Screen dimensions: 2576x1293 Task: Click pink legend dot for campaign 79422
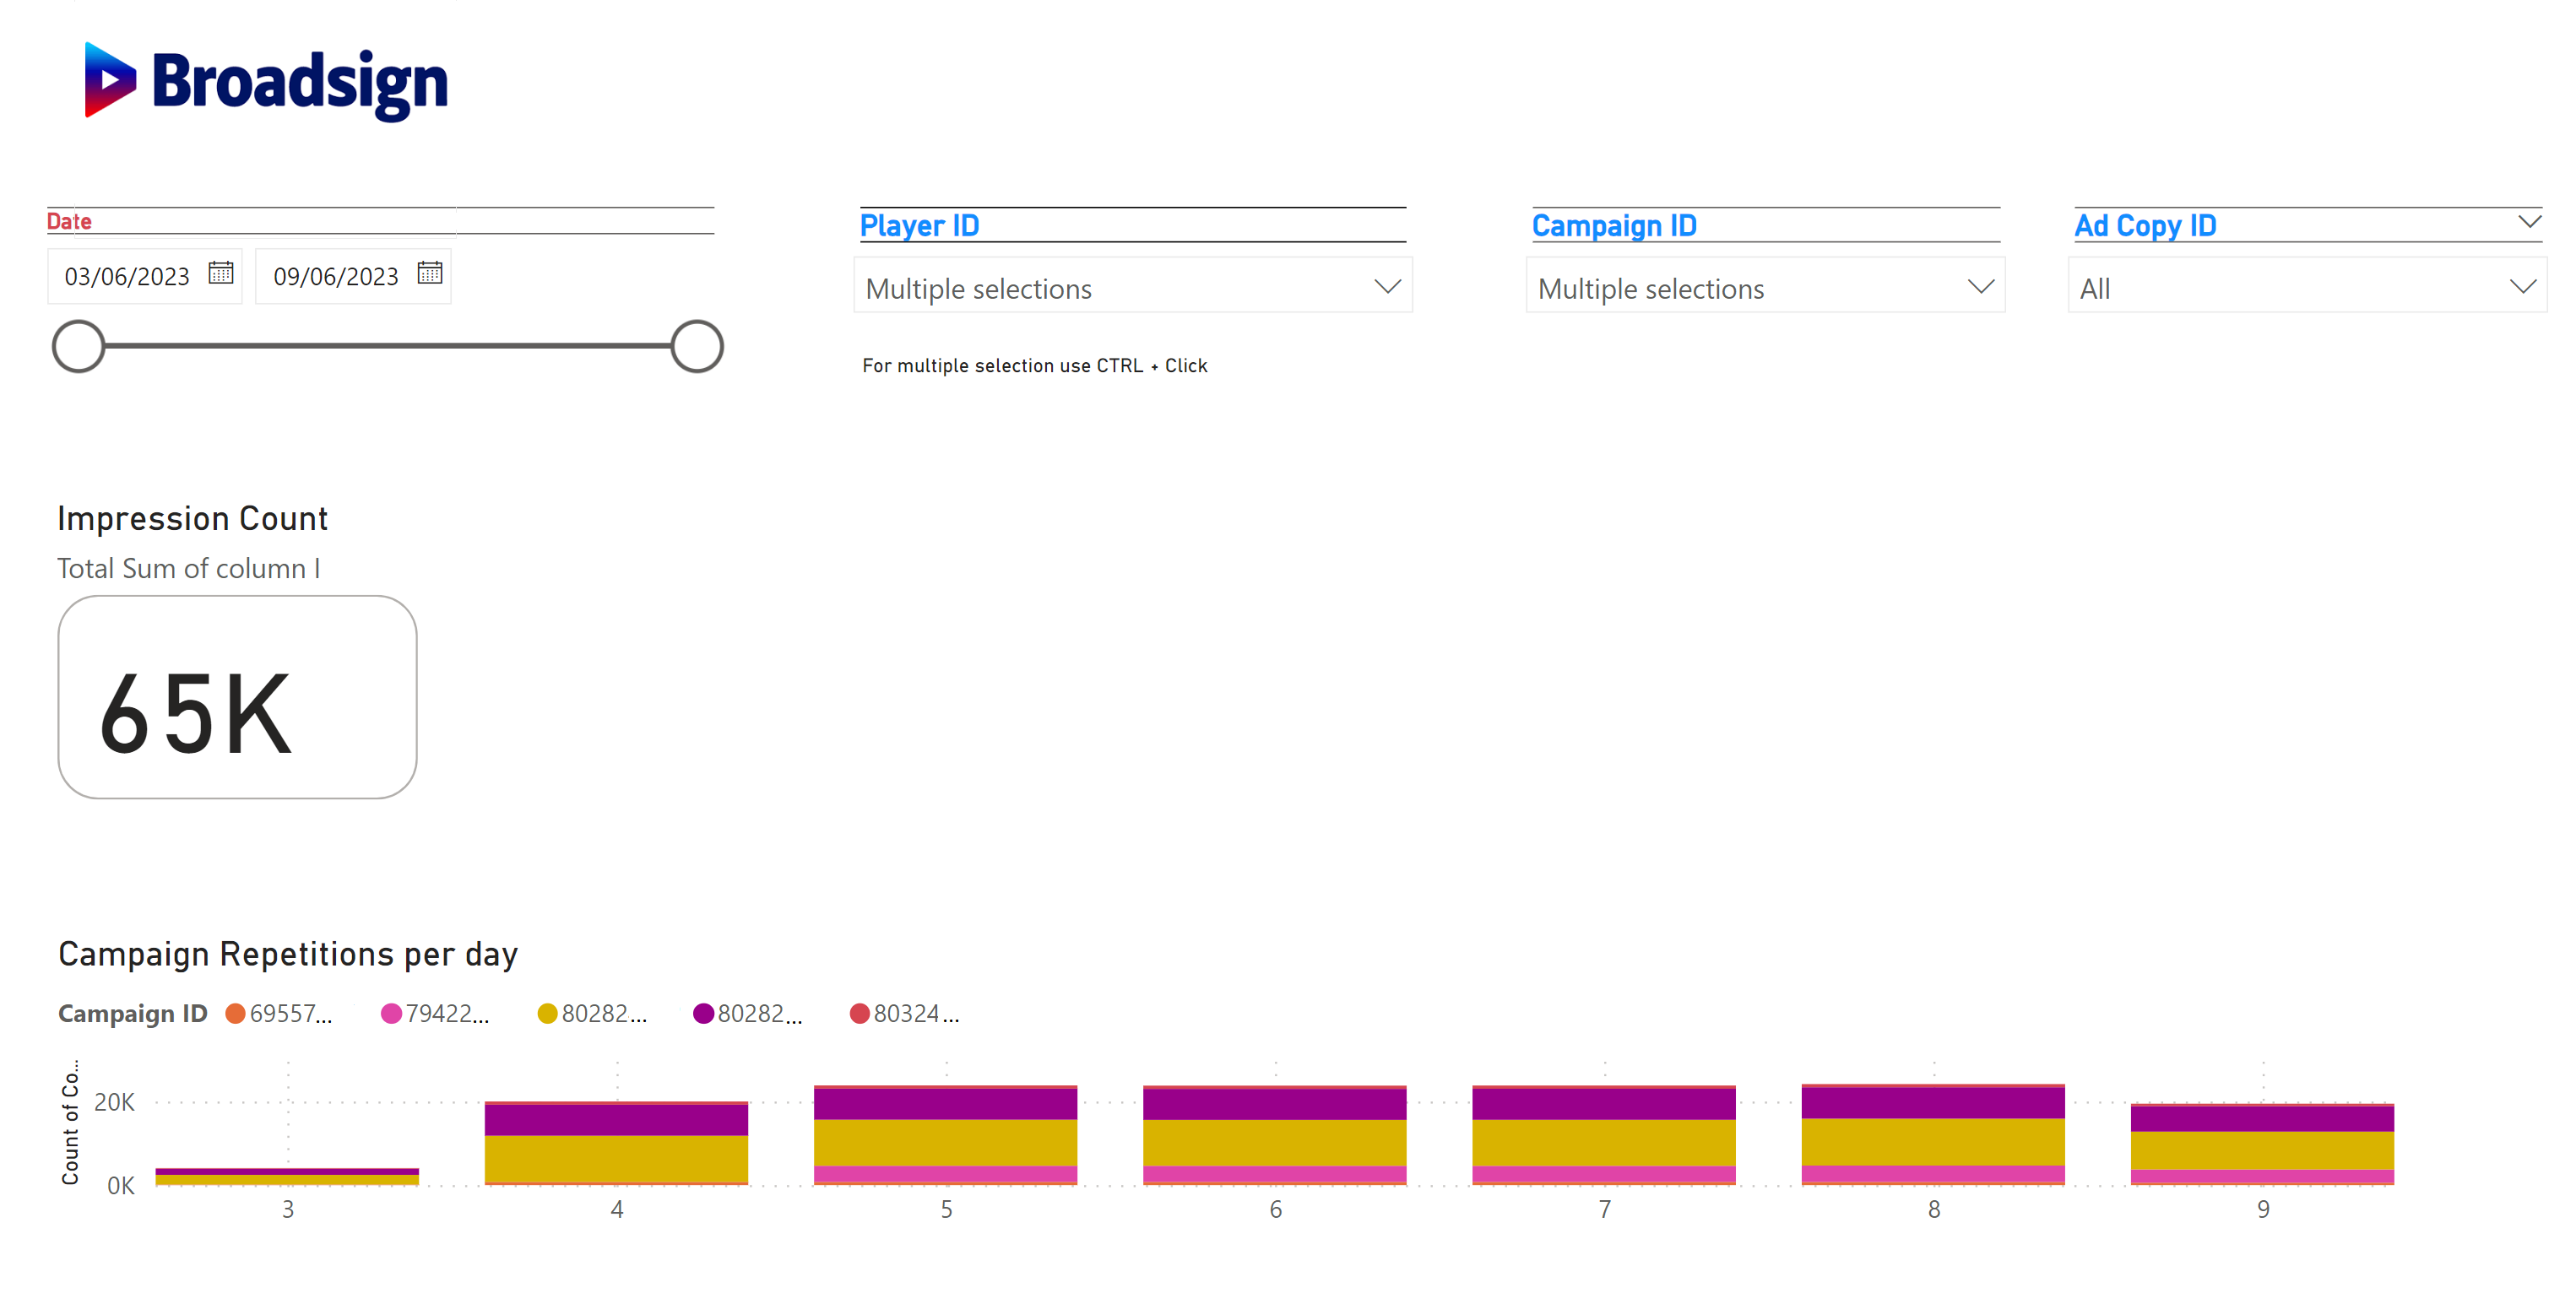pos(392,1014)
